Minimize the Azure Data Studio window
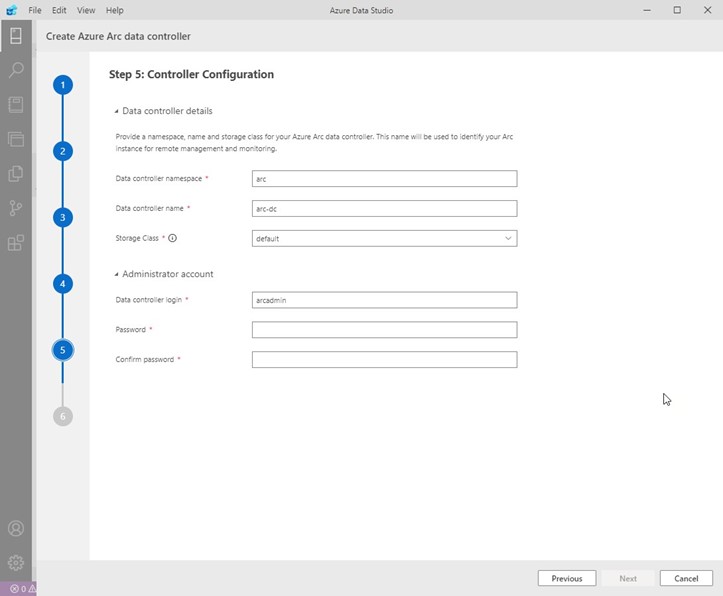 pyautogui.click(x=647, y=10)
